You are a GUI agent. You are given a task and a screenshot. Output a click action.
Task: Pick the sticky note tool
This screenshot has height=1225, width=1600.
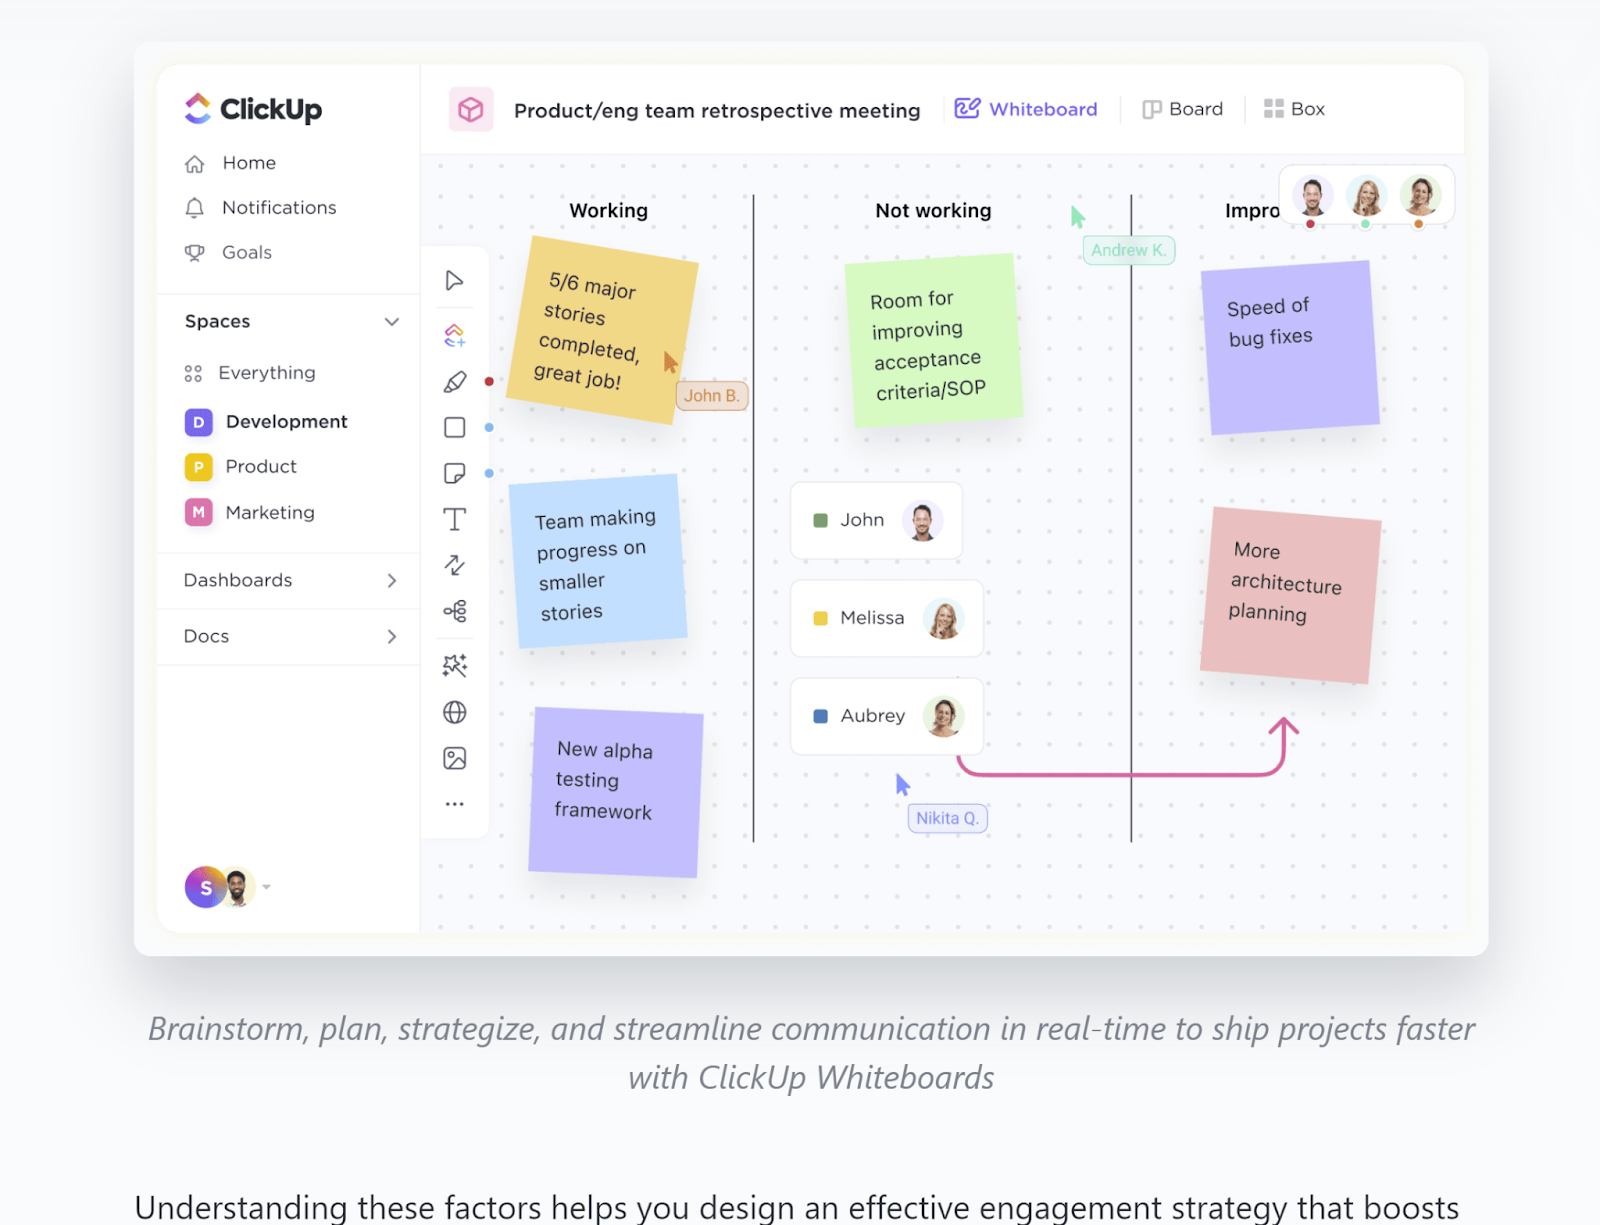click(x=455, y=473)
